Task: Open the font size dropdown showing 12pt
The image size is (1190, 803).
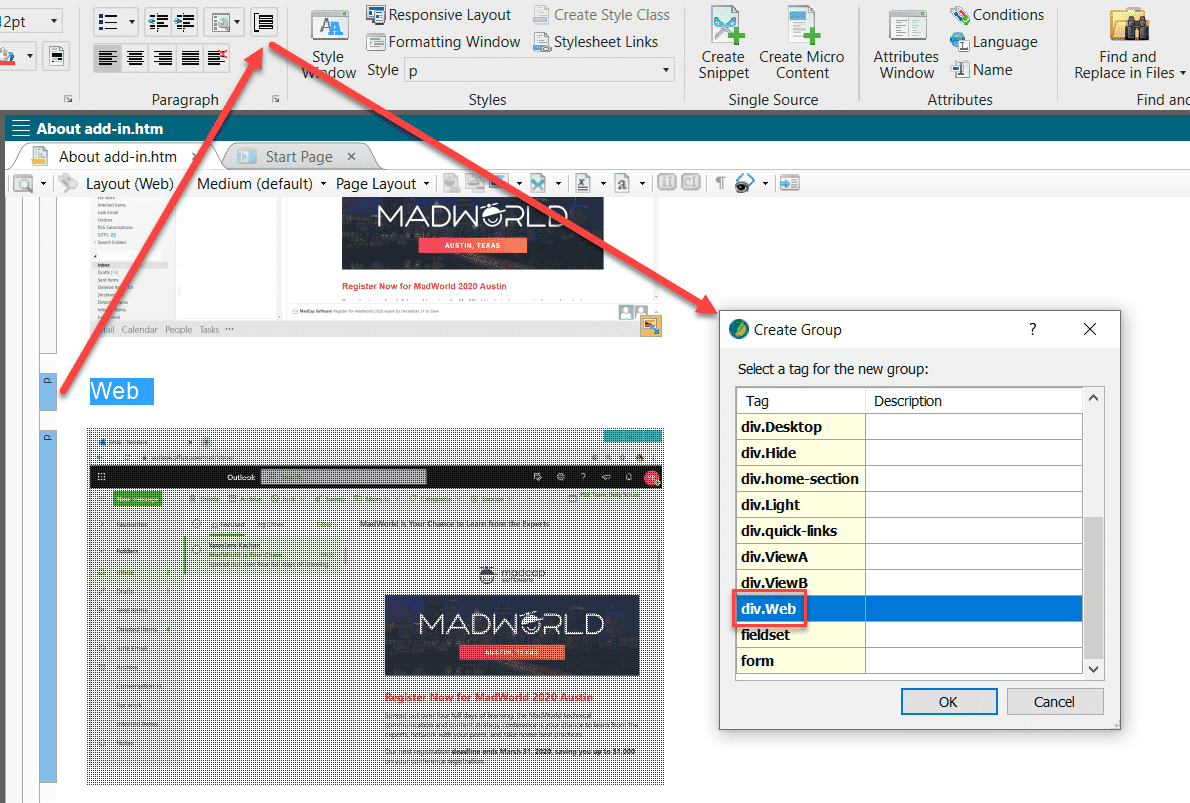Action: coord(54,21)
